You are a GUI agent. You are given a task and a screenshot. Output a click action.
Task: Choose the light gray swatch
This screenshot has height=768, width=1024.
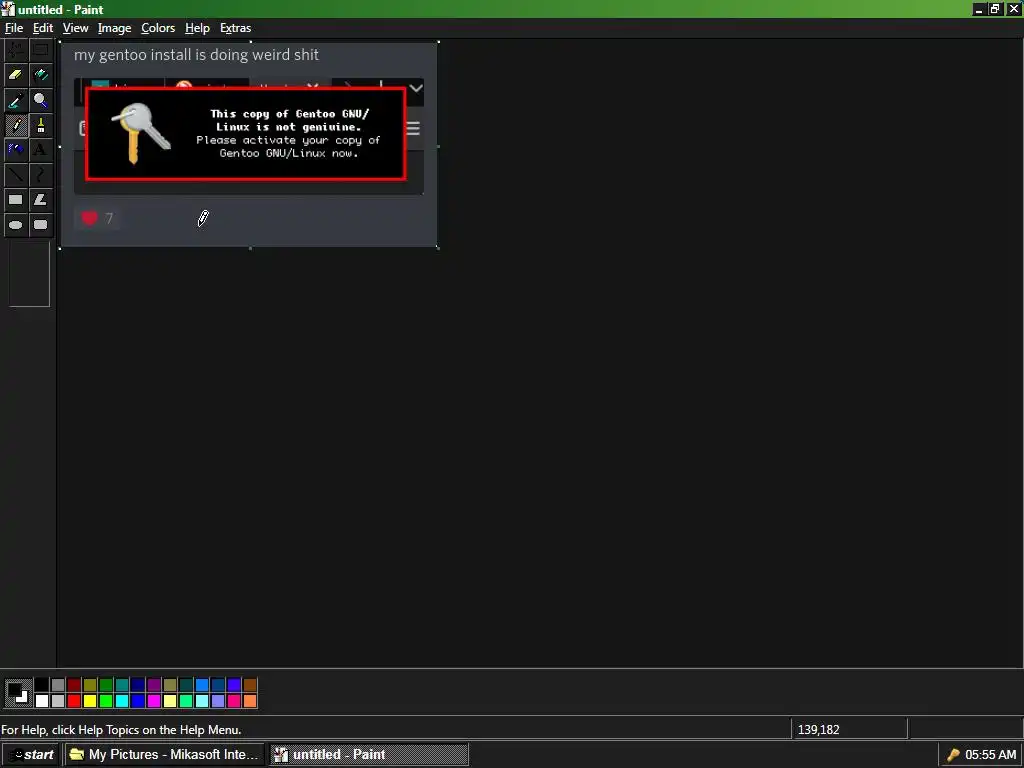coord(57,701)
